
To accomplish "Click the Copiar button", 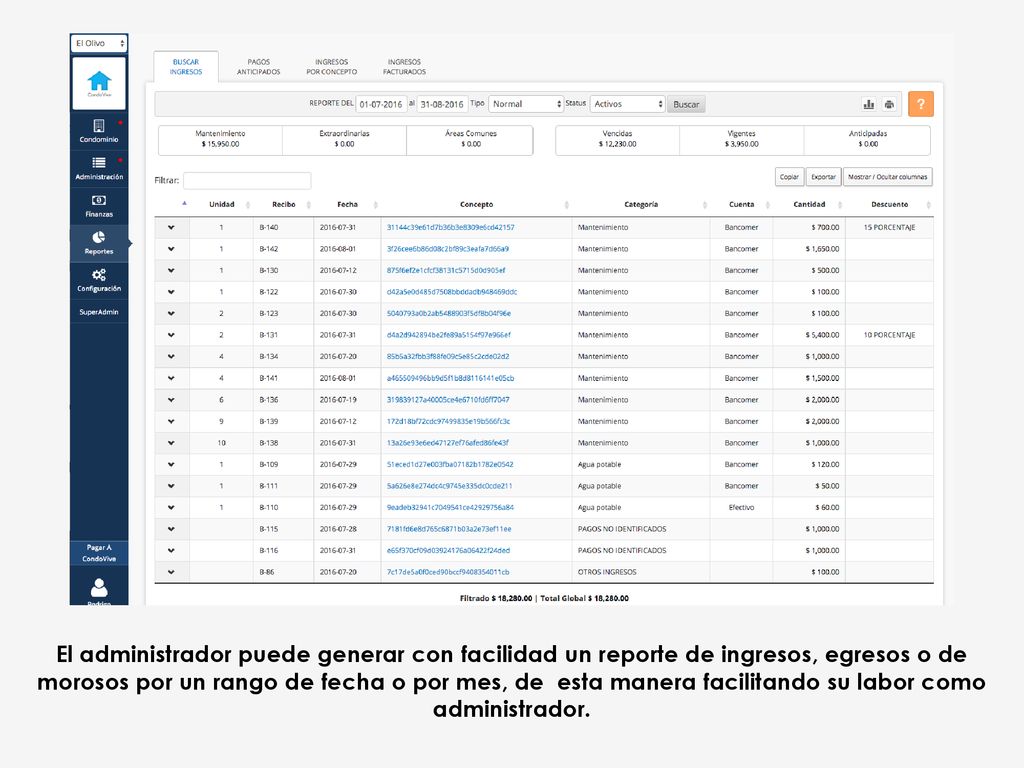I will click(x=789, y=177).
